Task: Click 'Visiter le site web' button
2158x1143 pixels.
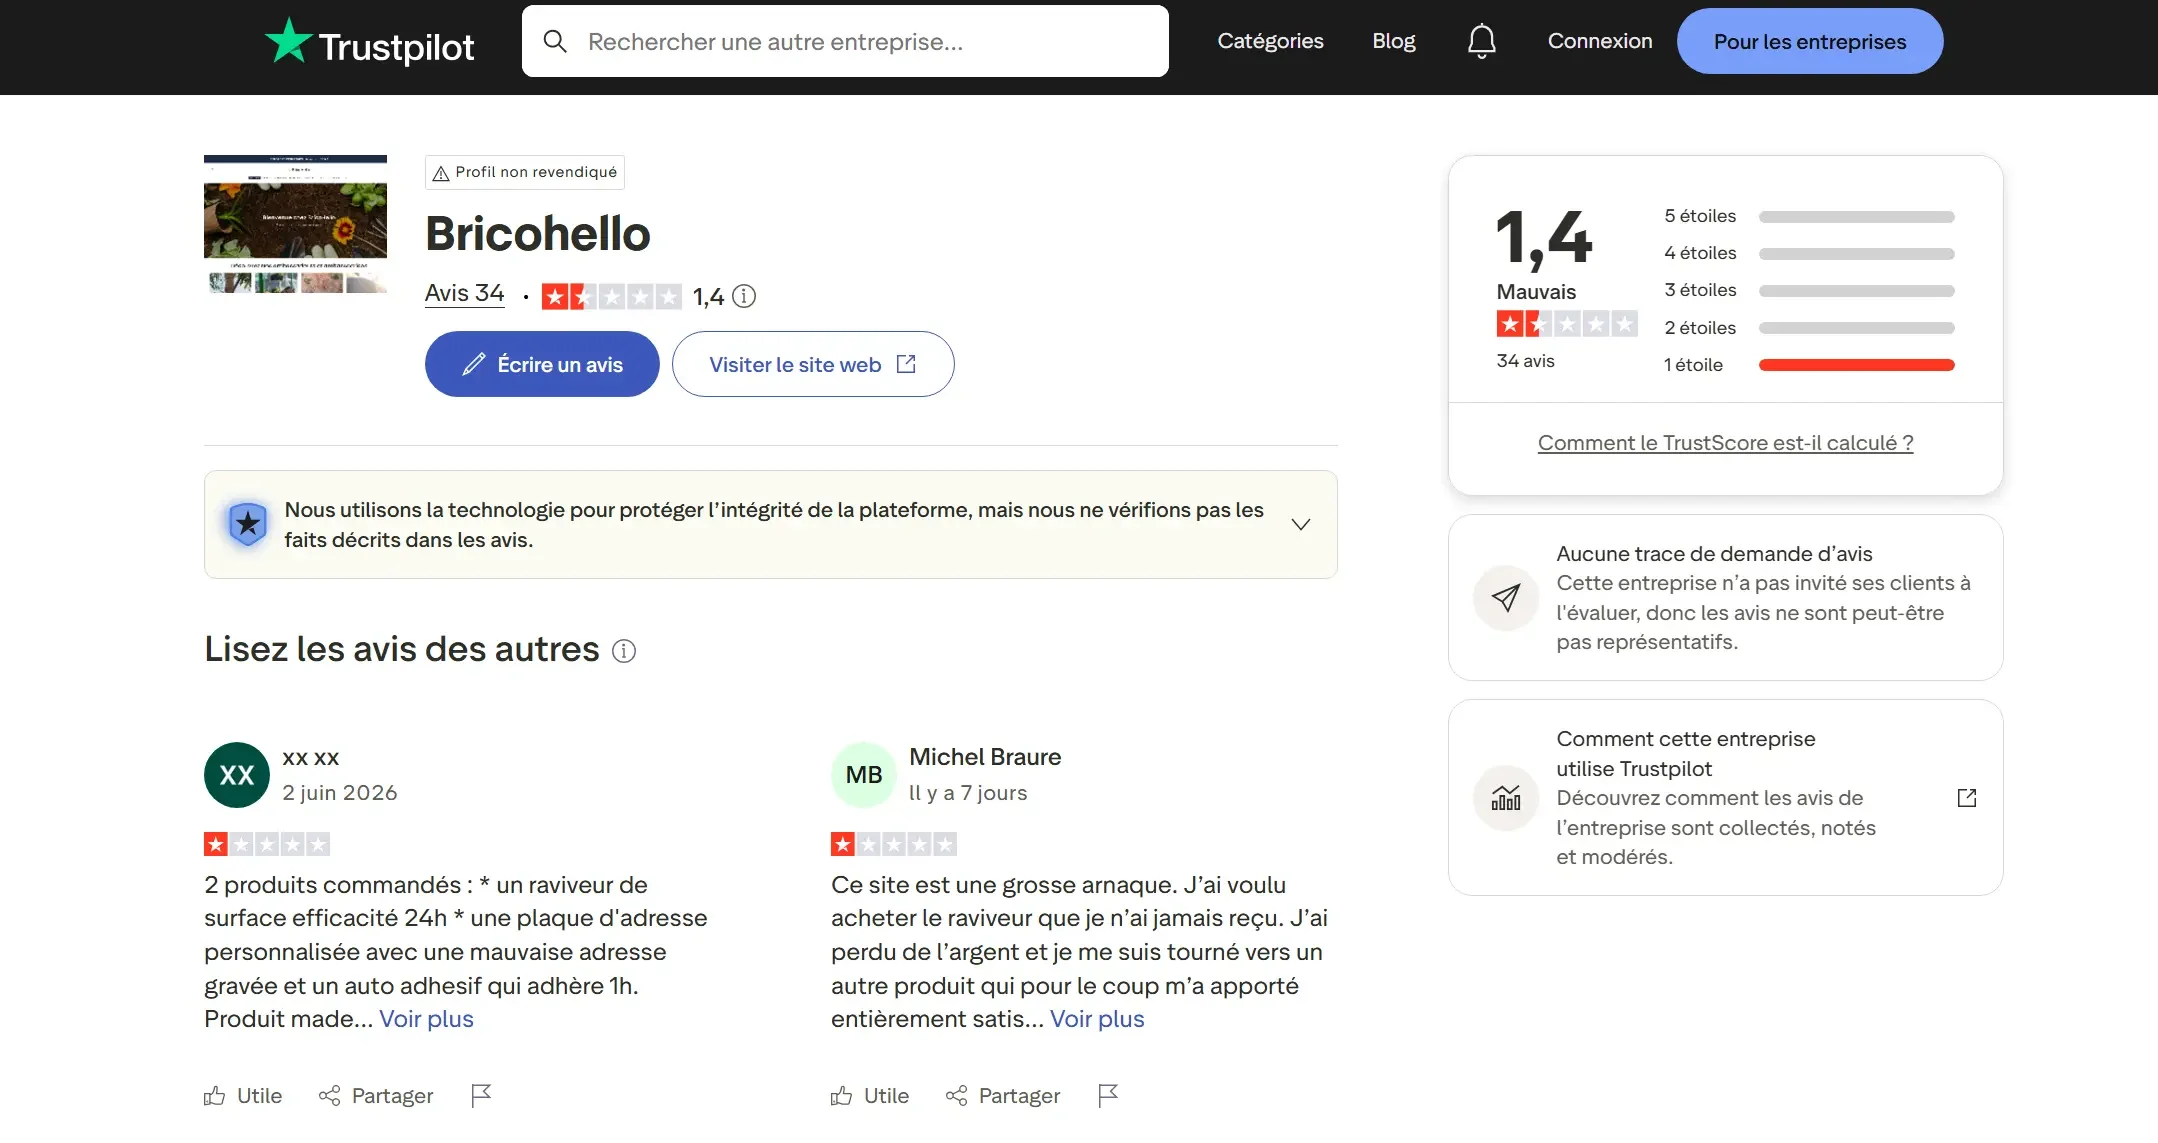Action: tap(813, 364)
